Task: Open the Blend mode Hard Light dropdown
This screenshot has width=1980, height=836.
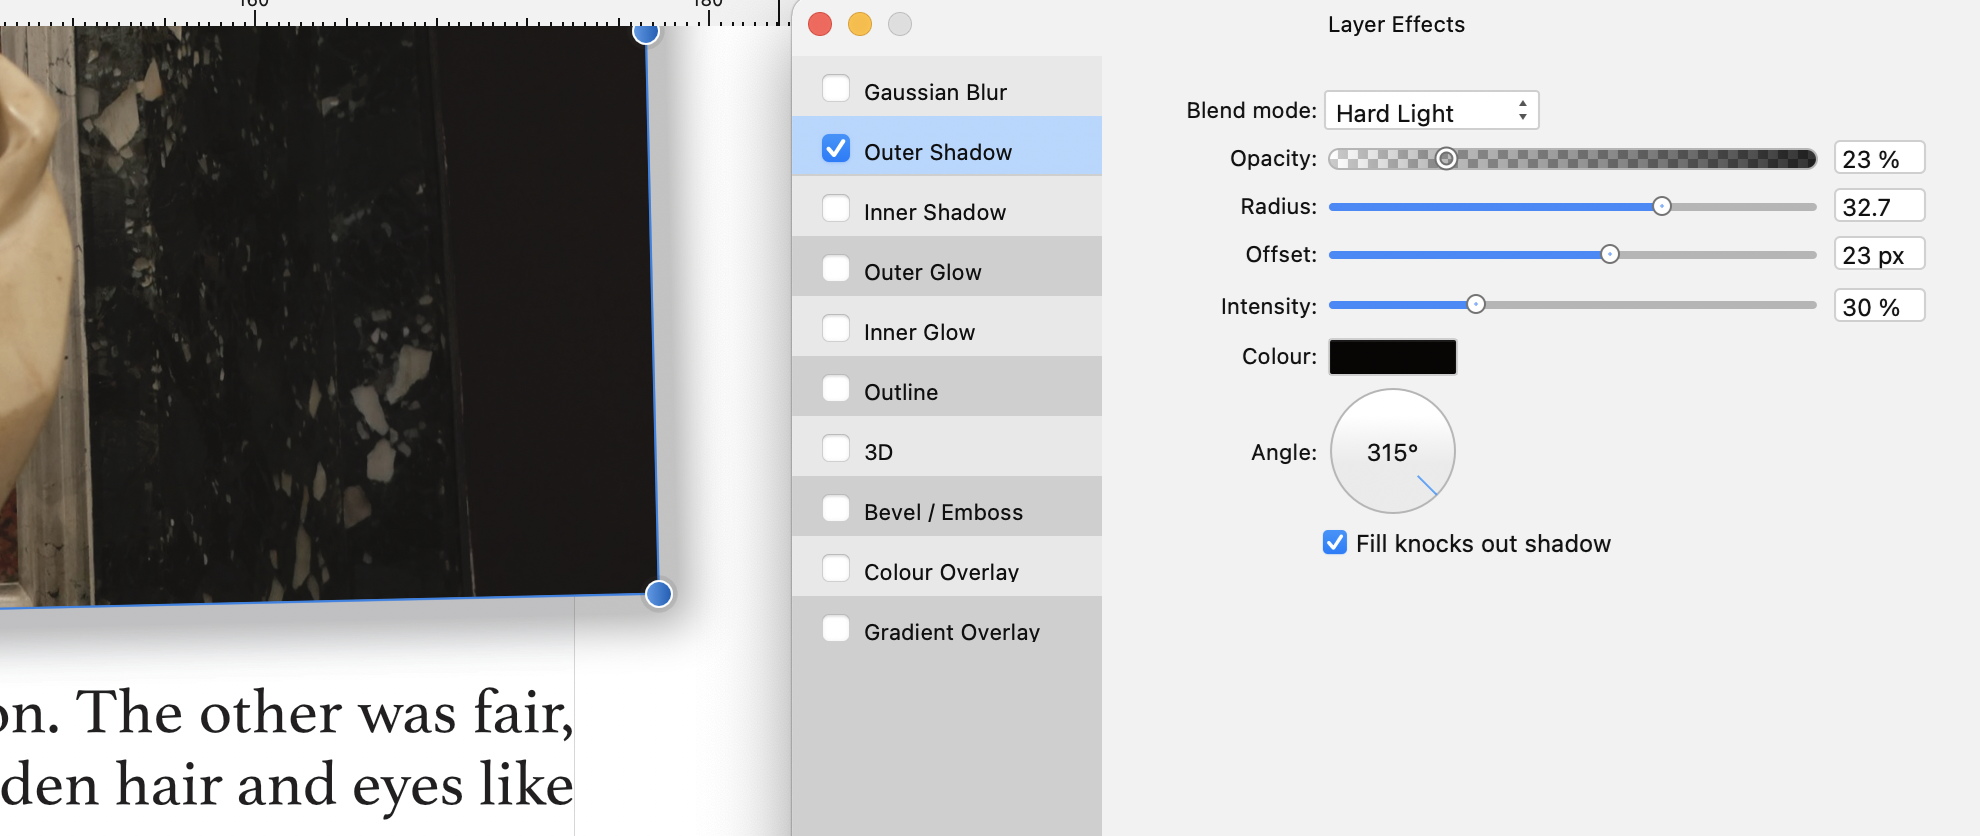Action: click(x=1431, y=111)
